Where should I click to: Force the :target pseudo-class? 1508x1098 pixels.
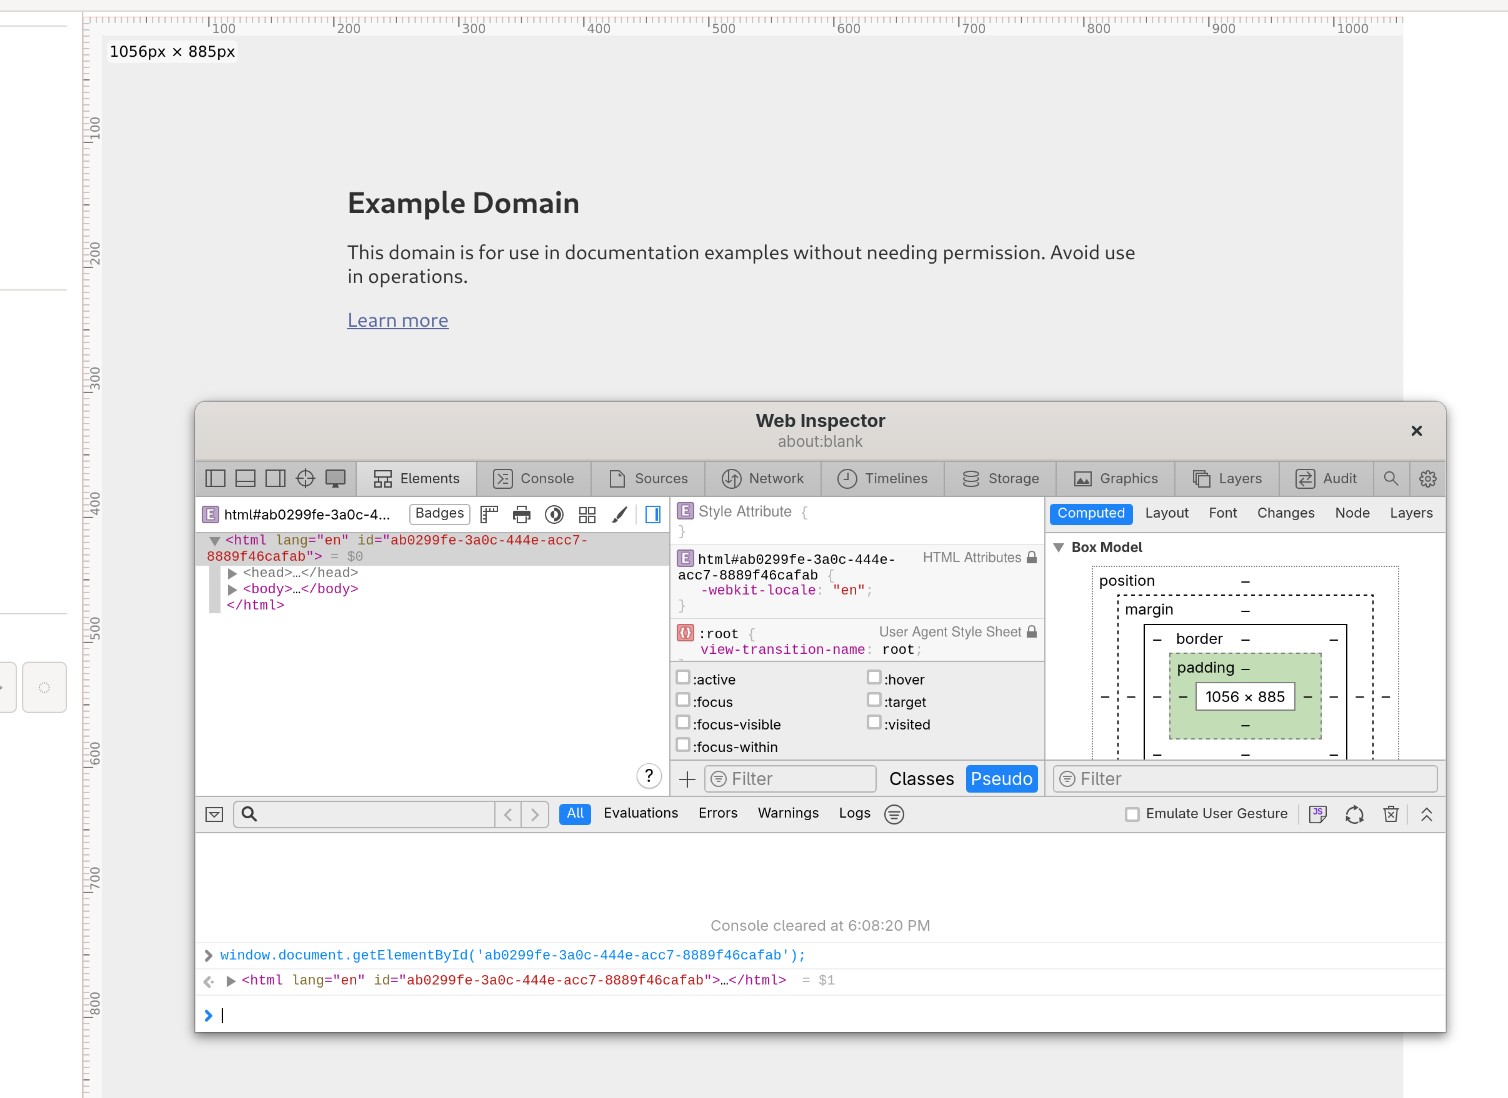(874, 700)
